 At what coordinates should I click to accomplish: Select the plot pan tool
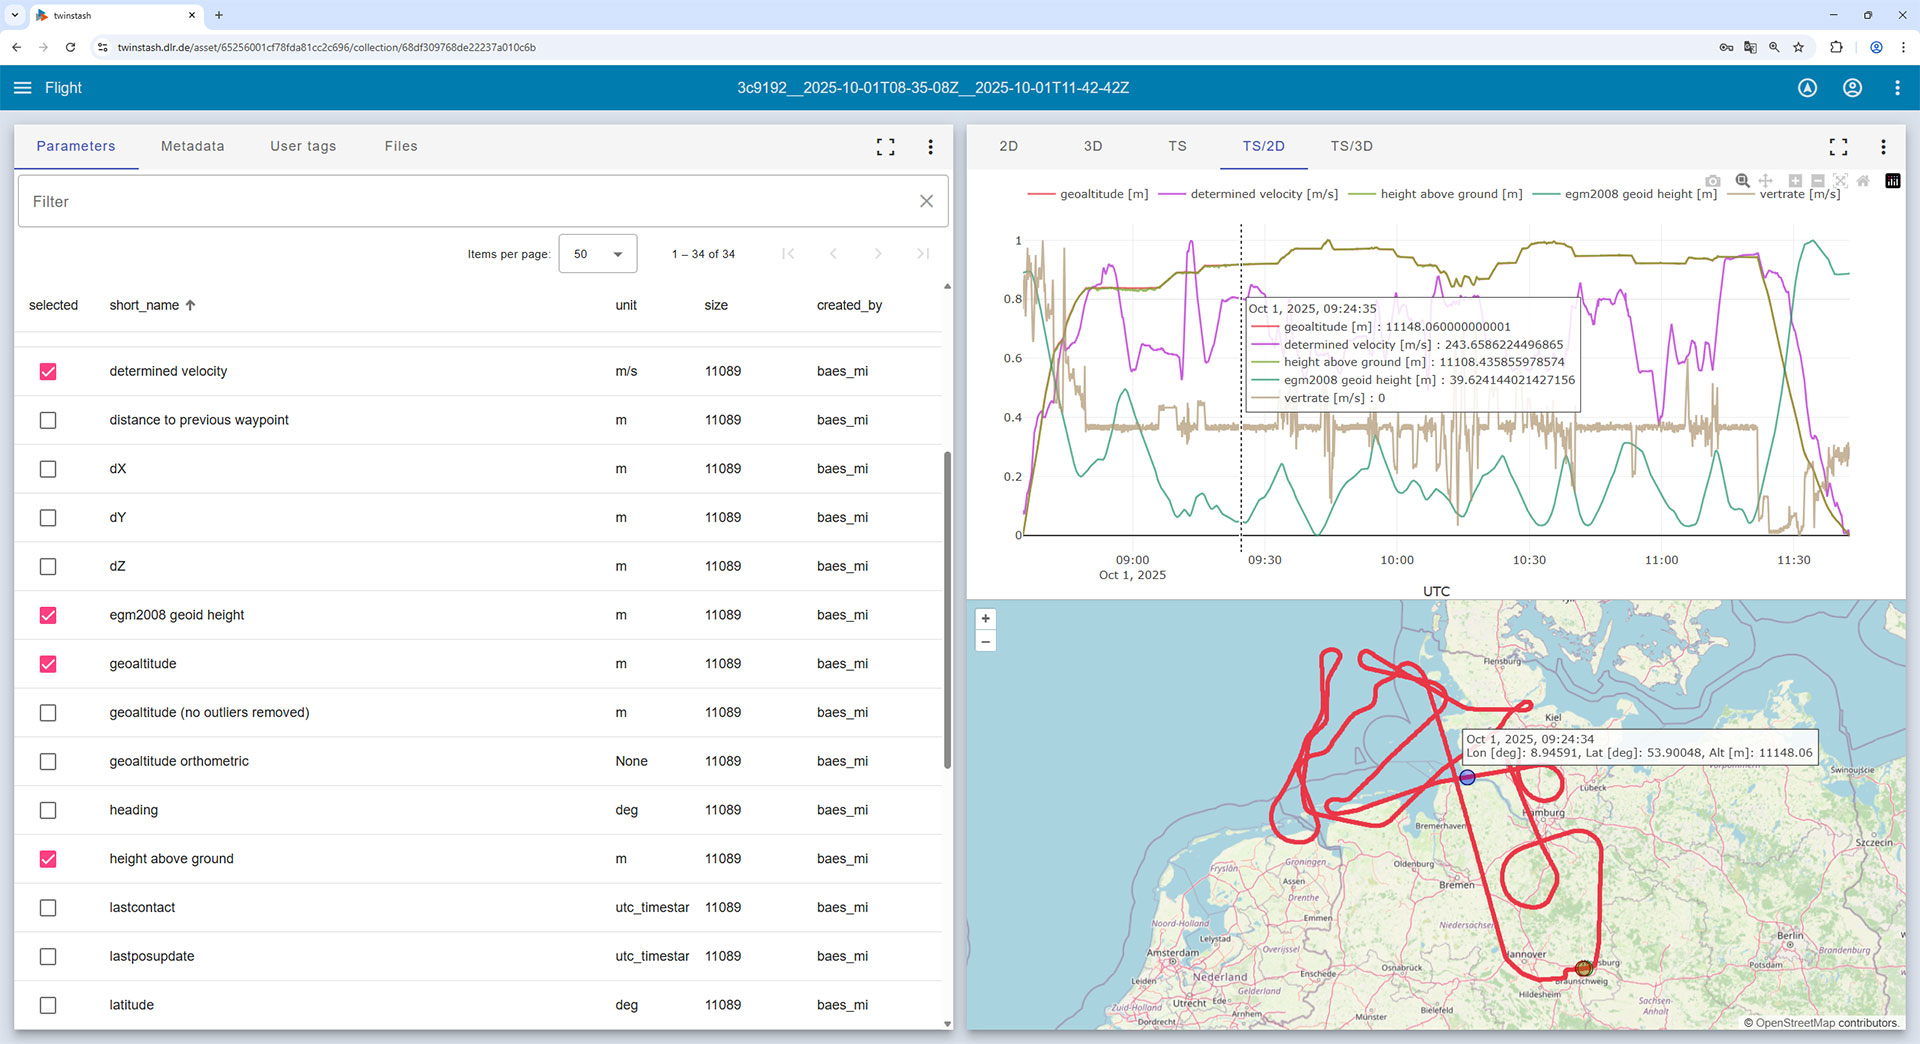1766,181
